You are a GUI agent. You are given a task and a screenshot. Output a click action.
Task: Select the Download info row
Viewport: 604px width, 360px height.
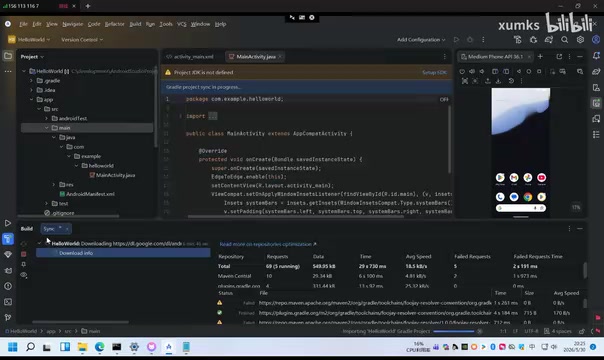[x=123, y=253]
